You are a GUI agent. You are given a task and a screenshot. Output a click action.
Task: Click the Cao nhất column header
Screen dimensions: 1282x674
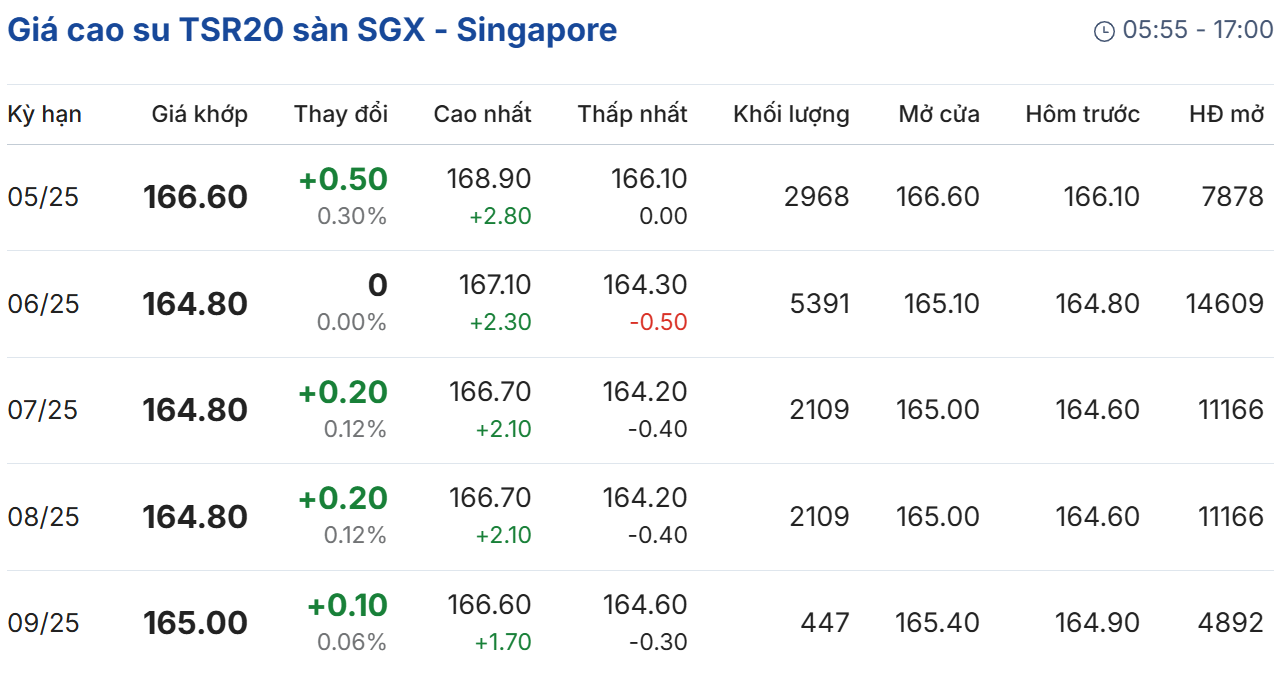[x=482, y=114]
